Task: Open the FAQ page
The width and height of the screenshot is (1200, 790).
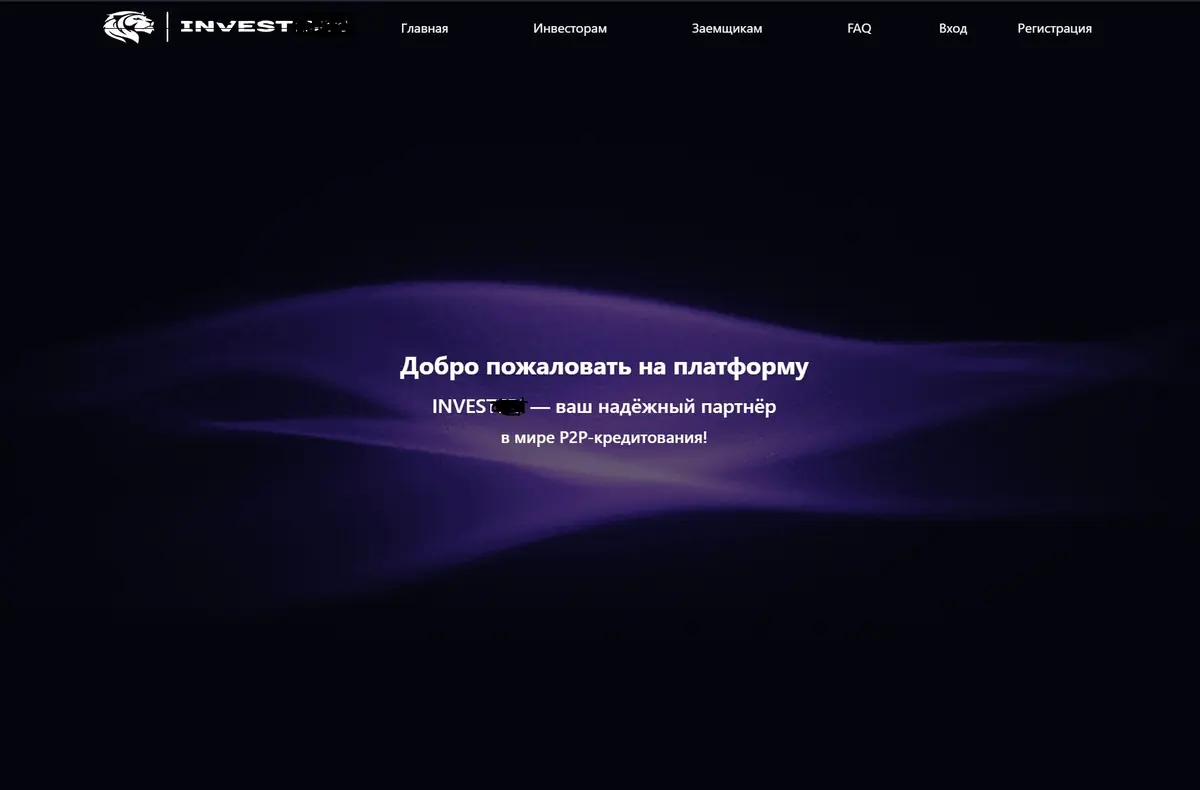Action: pos(859,28)
